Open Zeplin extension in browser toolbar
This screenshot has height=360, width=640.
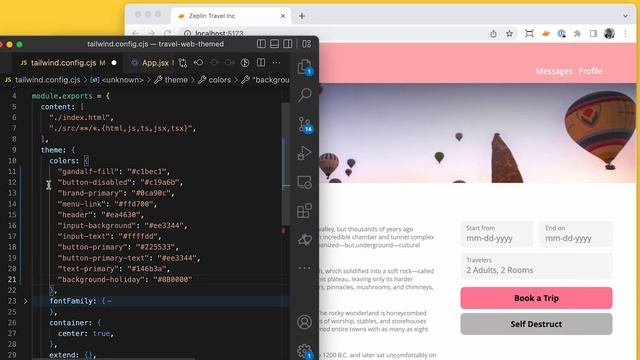(545, 33)
